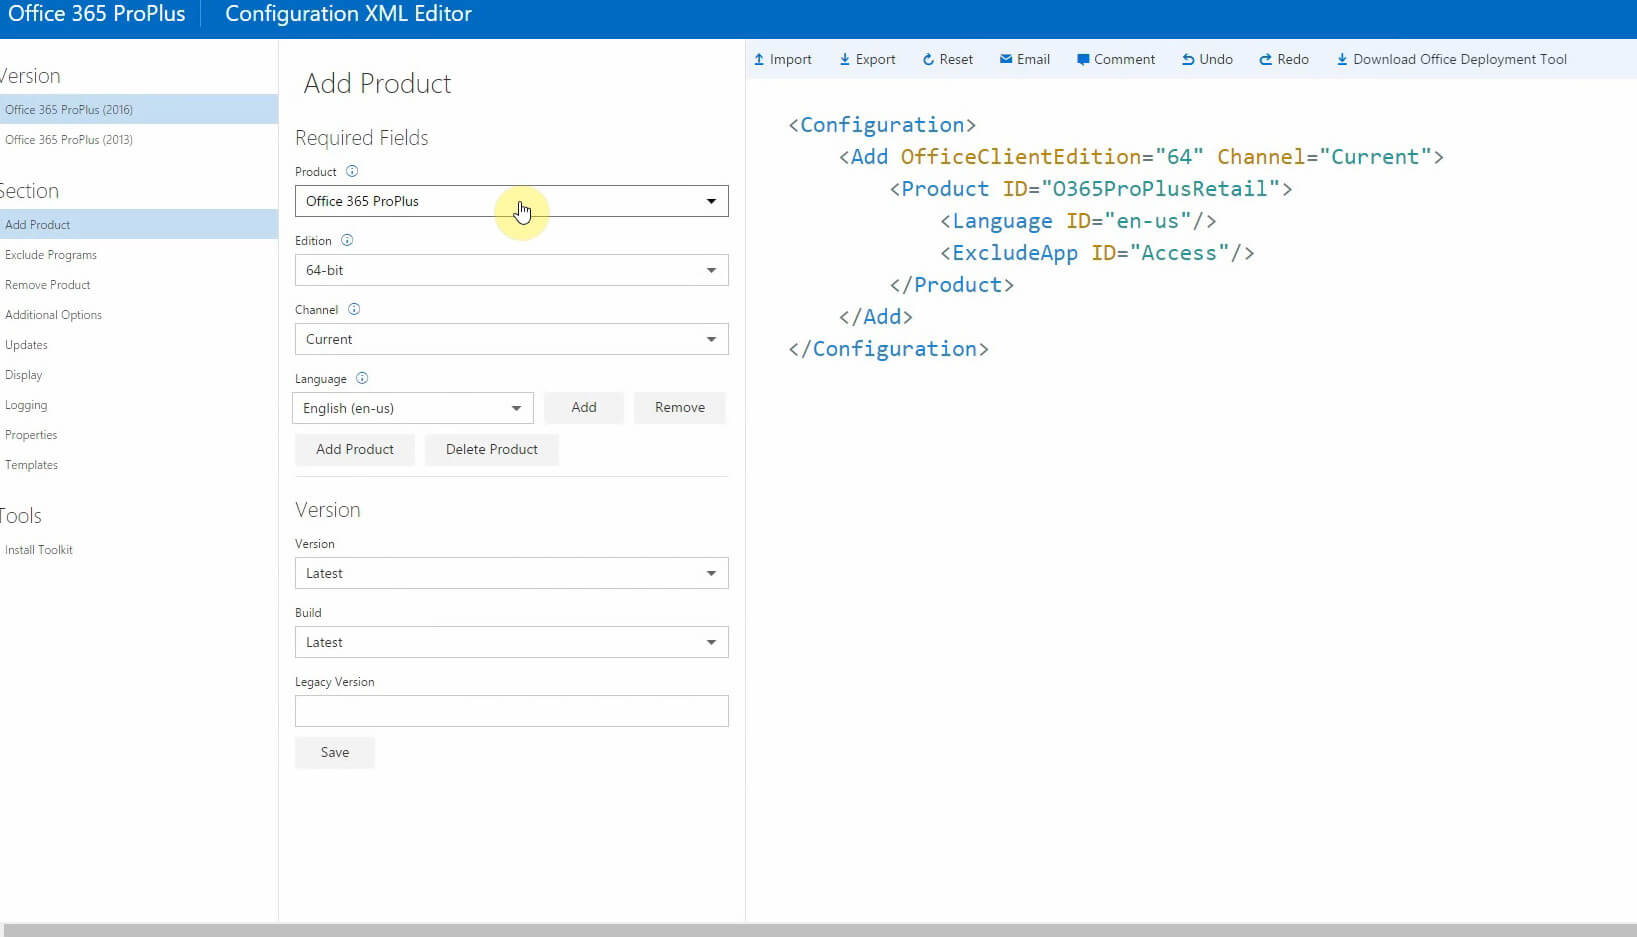Image resolution: width=1637 pixels, height=937 pixels.
Task: Click the Delete Product button
Action: coord(492,449)
